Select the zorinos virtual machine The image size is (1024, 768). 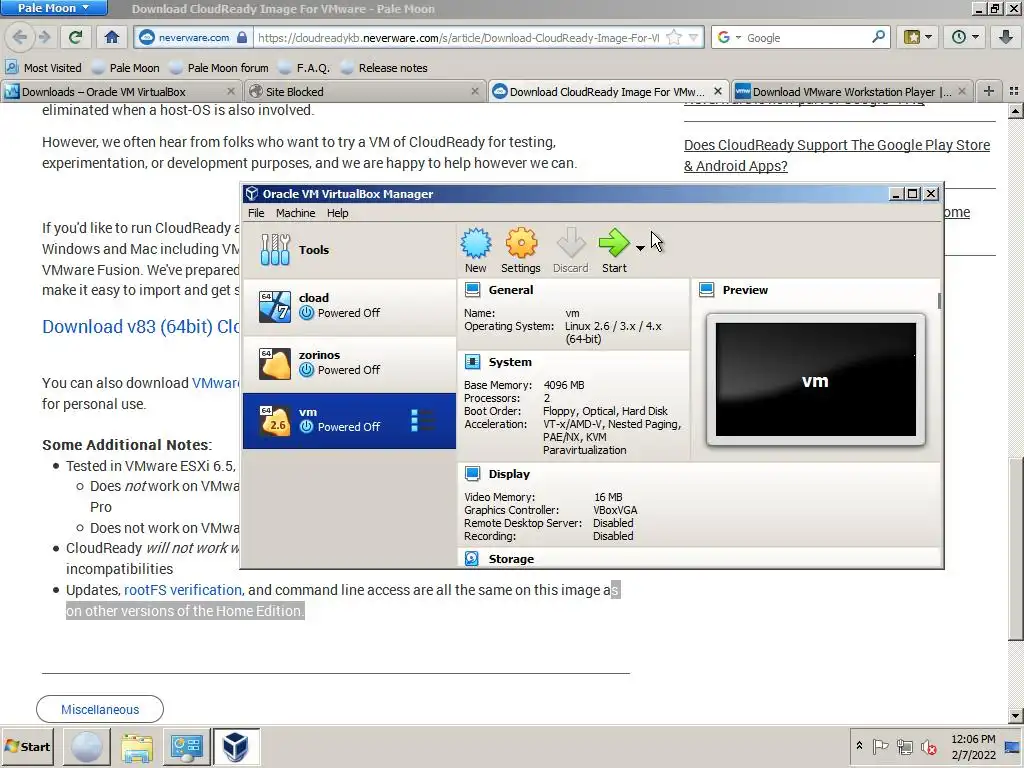pyautogui.click(x=349, y=363)
